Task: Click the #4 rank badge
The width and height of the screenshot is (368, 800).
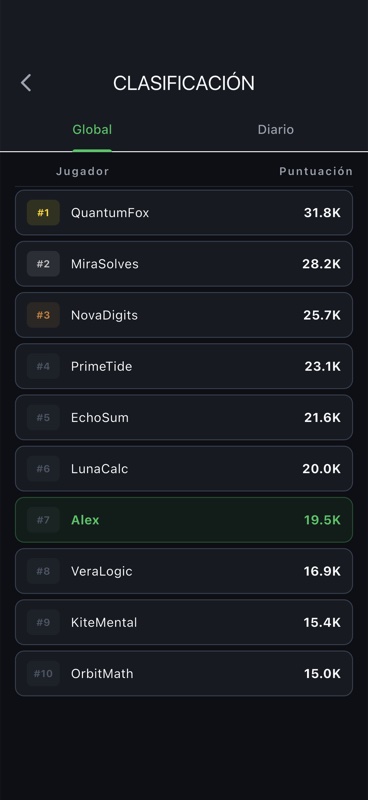Action: click(x=43, y=366)
